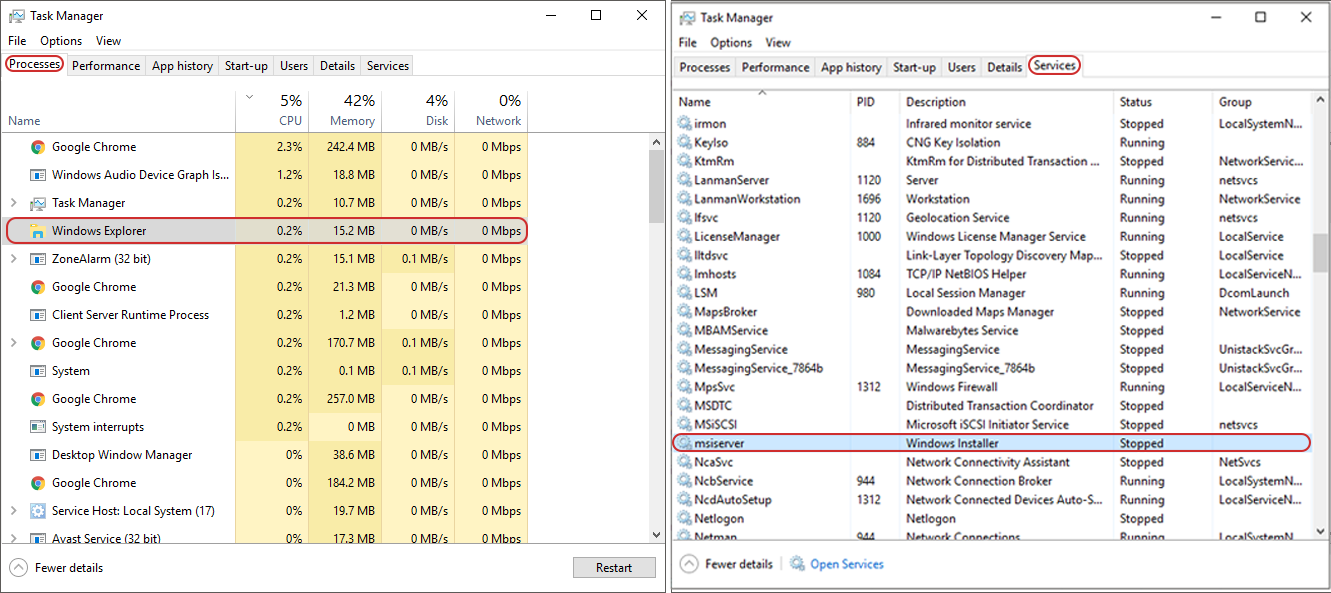Screen dimensions: 1331x593
Task: Click the 'NcdAutoSetup' service name
Action: coord(732,500)
